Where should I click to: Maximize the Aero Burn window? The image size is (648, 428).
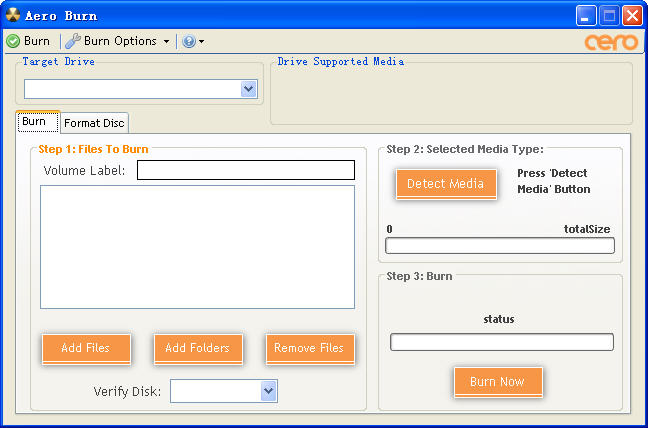coord(609,16)
